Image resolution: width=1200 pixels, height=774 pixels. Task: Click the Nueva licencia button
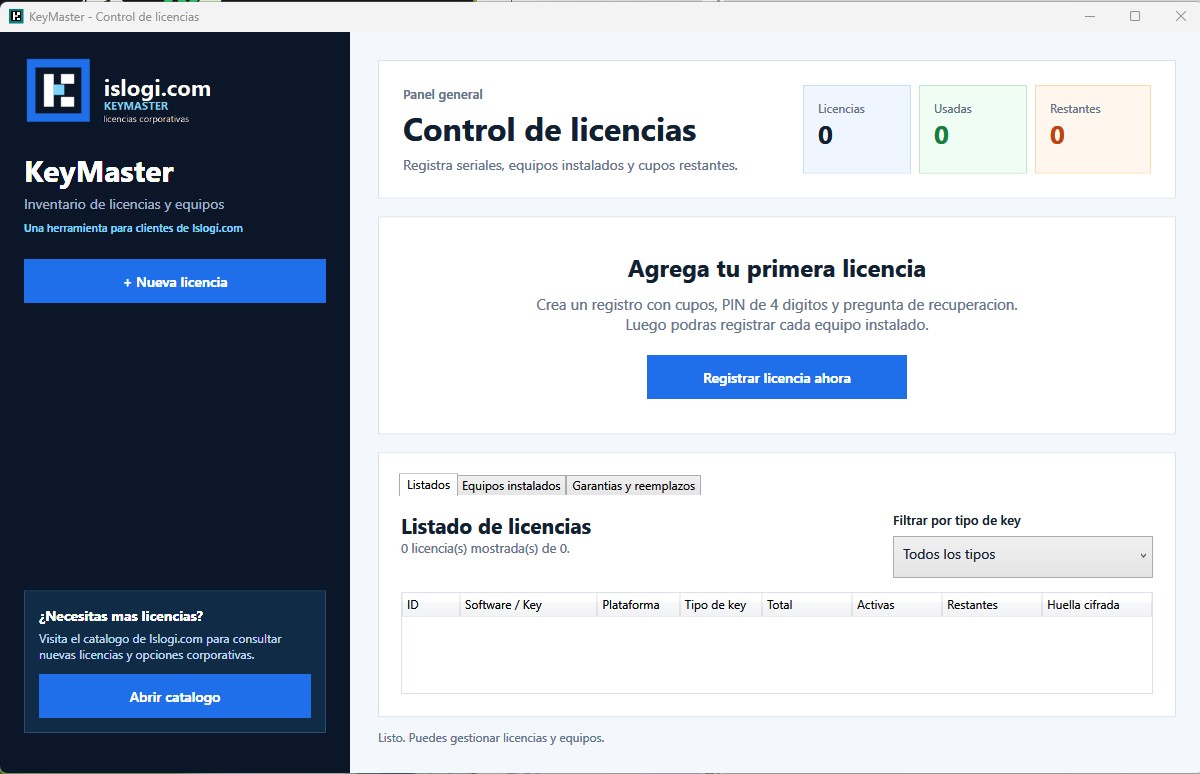[x=175, y=281]
